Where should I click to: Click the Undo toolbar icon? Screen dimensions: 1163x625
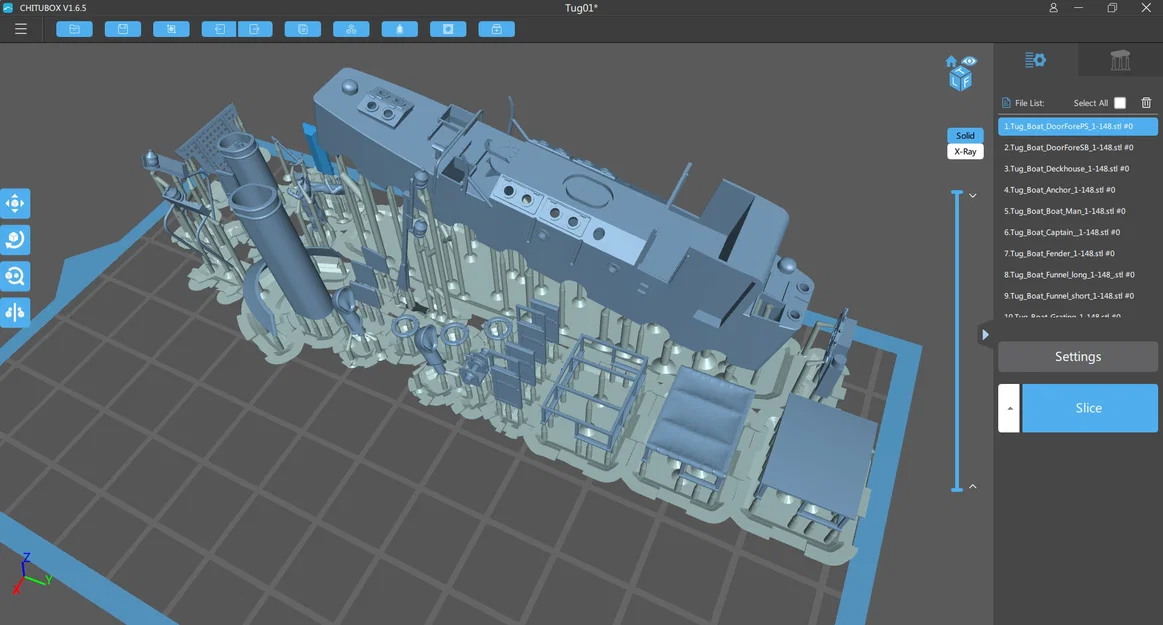(220, 29)
